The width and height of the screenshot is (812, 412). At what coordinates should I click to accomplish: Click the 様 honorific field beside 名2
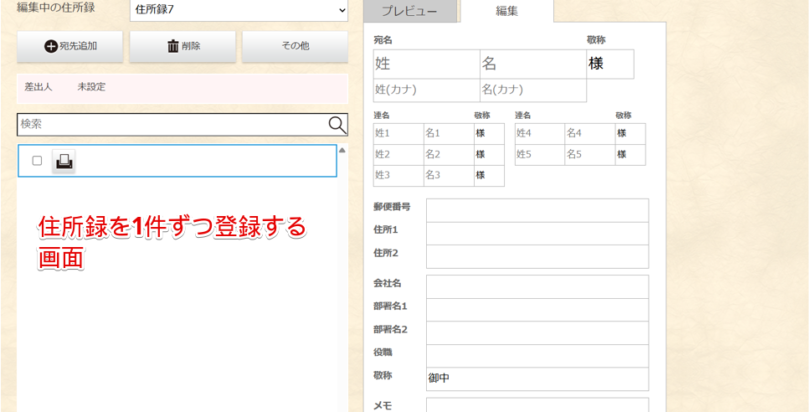[489, 155]
